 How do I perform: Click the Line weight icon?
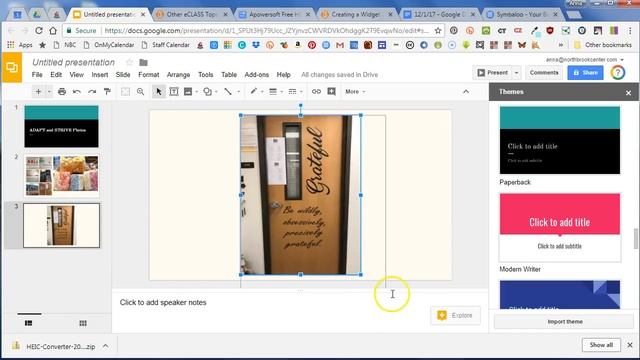(273, 92)
